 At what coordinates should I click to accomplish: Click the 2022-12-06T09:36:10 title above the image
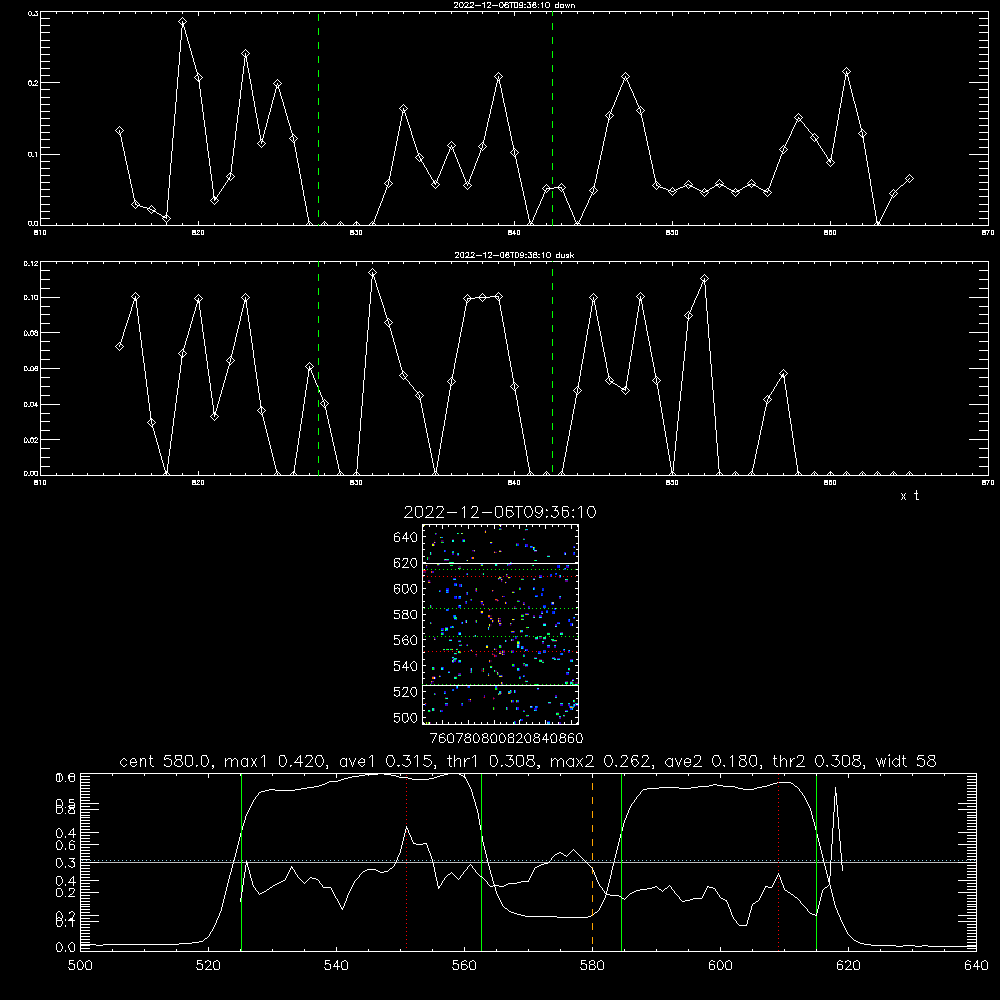pyautogui.click(x=500, y=512)
